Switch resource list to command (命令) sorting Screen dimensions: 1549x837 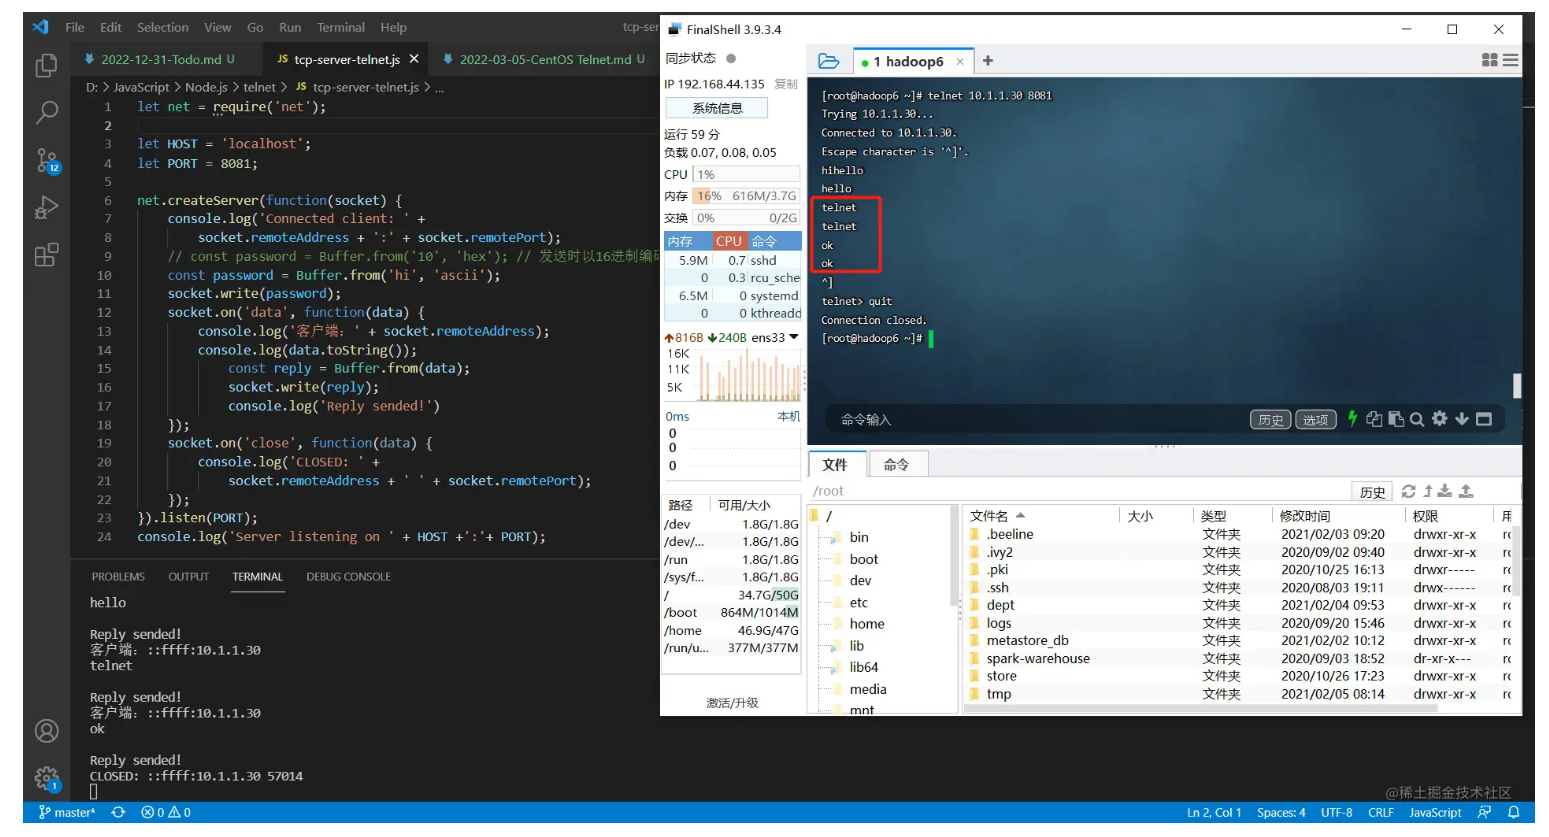(773, 241)
